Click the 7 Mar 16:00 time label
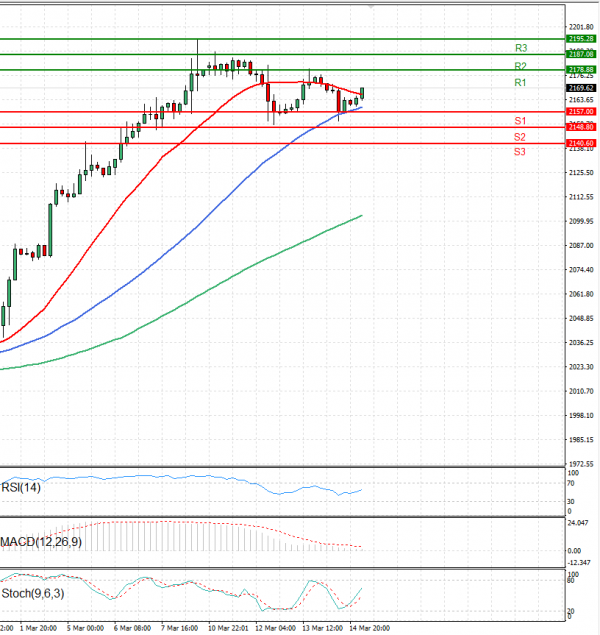This screenshot has height=635, width=600. 179,628
